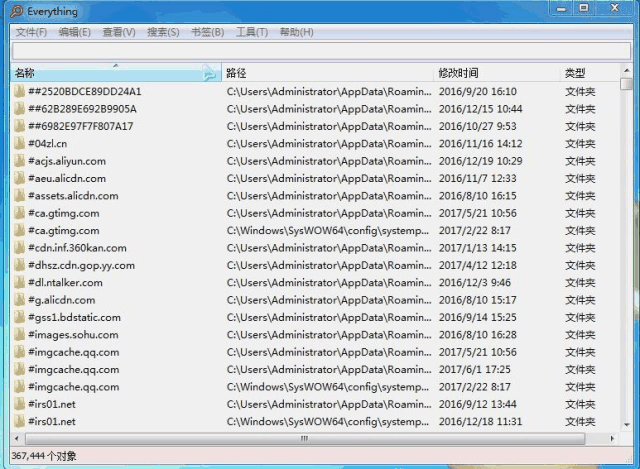
Task: Click the horizontal scrollbar thumb
Action: coord(305,439)
